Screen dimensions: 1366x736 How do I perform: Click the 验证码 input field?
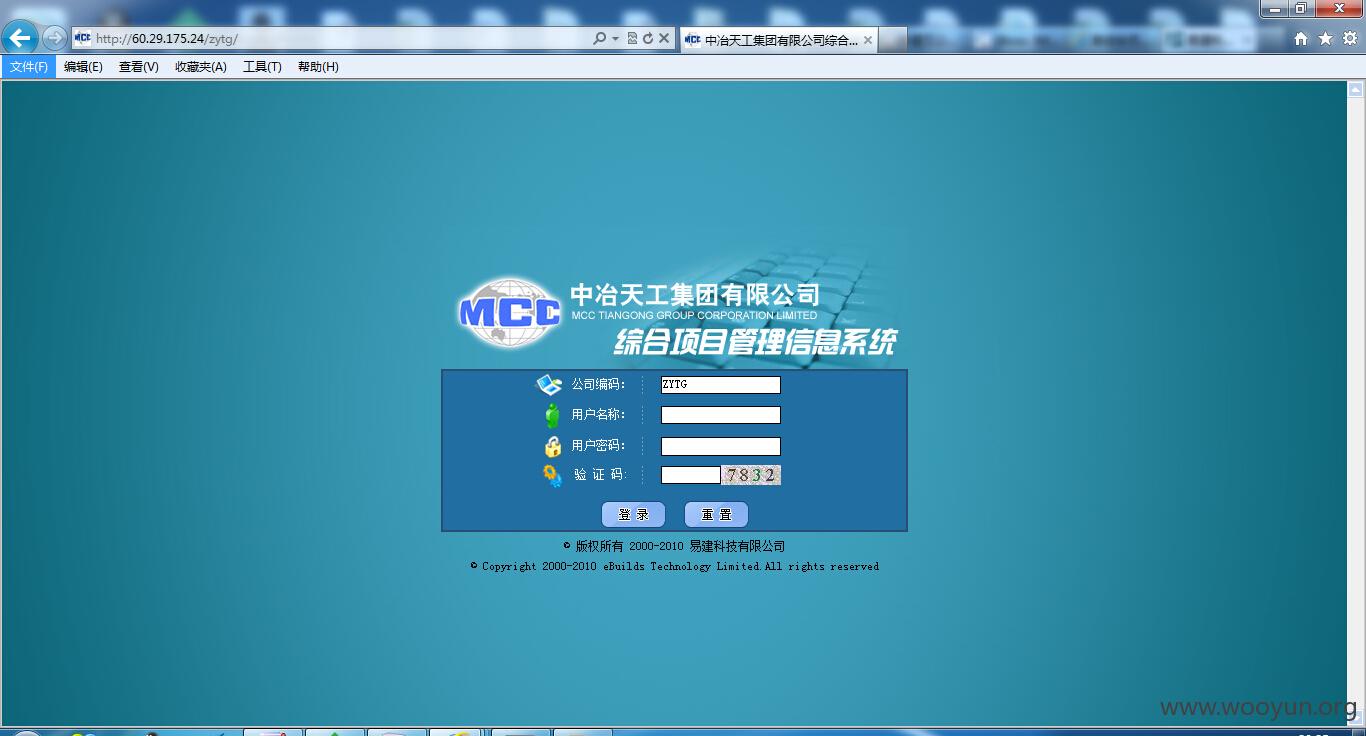pyautogui.click(x=690, y=475)
